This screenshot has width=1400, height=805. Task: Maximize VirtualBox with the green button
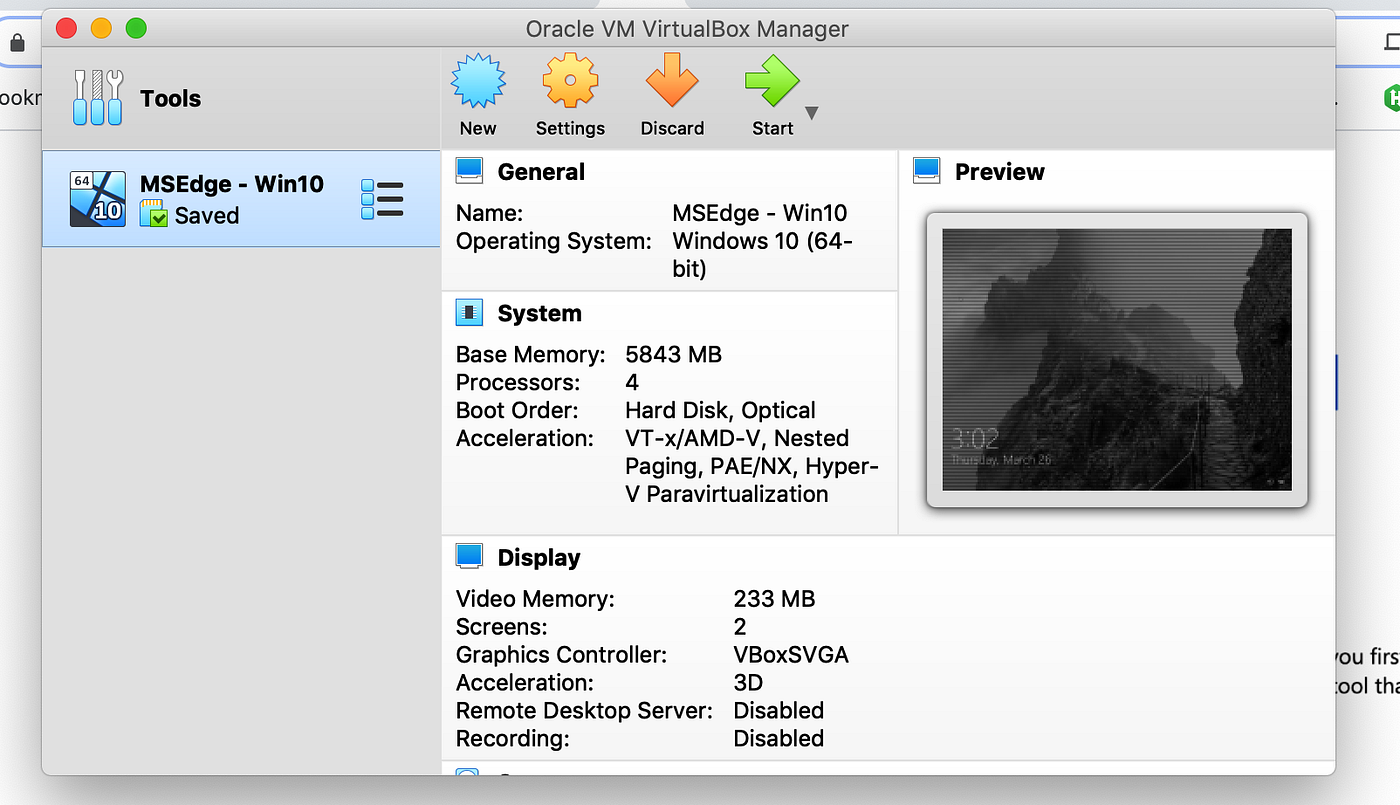tap(136, 28)
